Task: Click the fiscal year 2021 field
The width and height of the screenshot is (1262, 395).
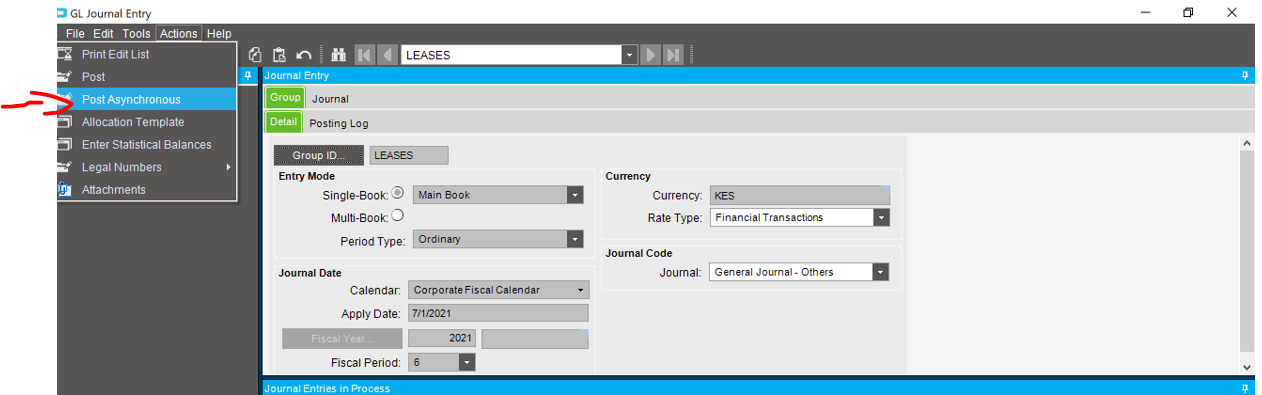Action: [441, 339]
